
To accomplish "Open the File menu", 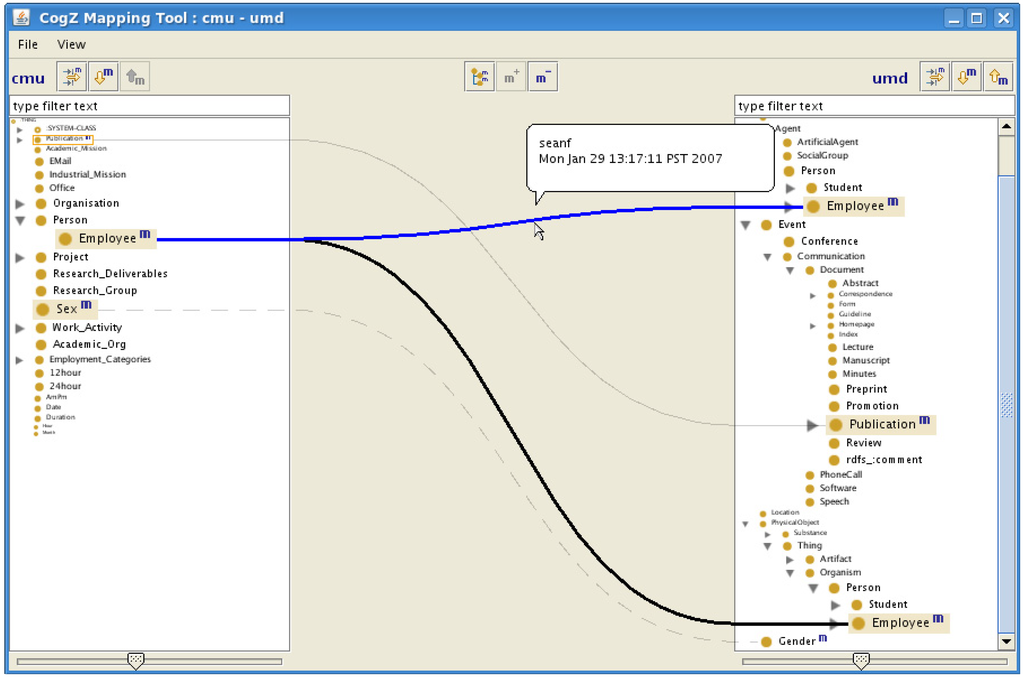I will (28, 44).
